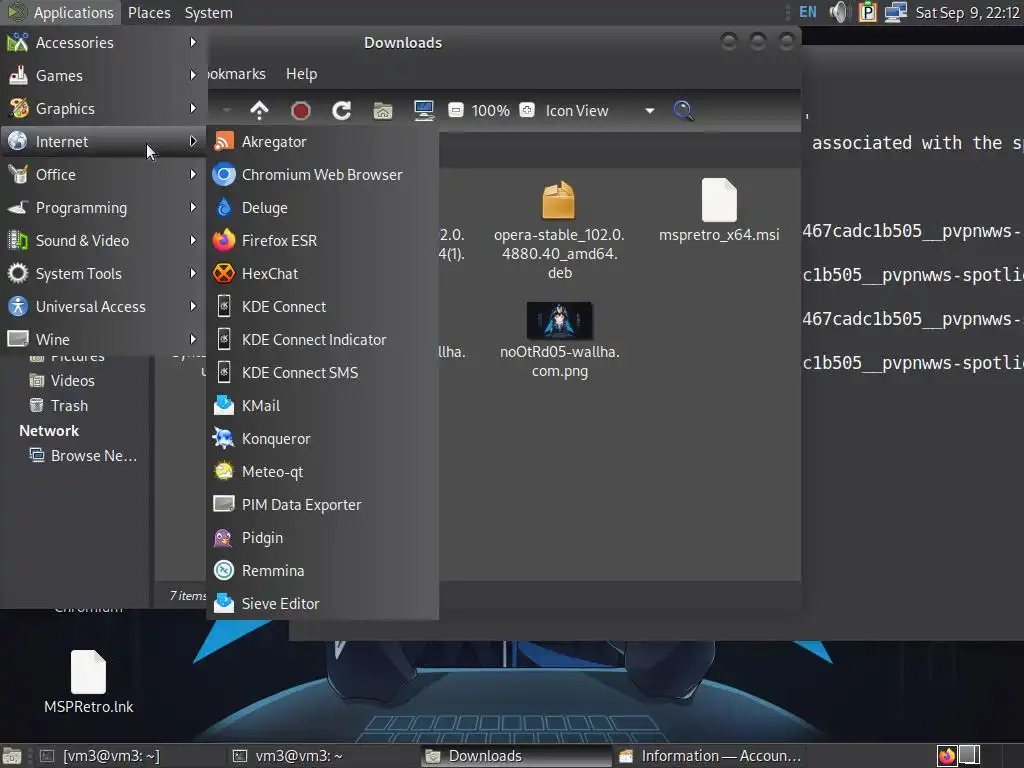Zoom out with the minus icon
1024x768 pixels.
(456, 110)
